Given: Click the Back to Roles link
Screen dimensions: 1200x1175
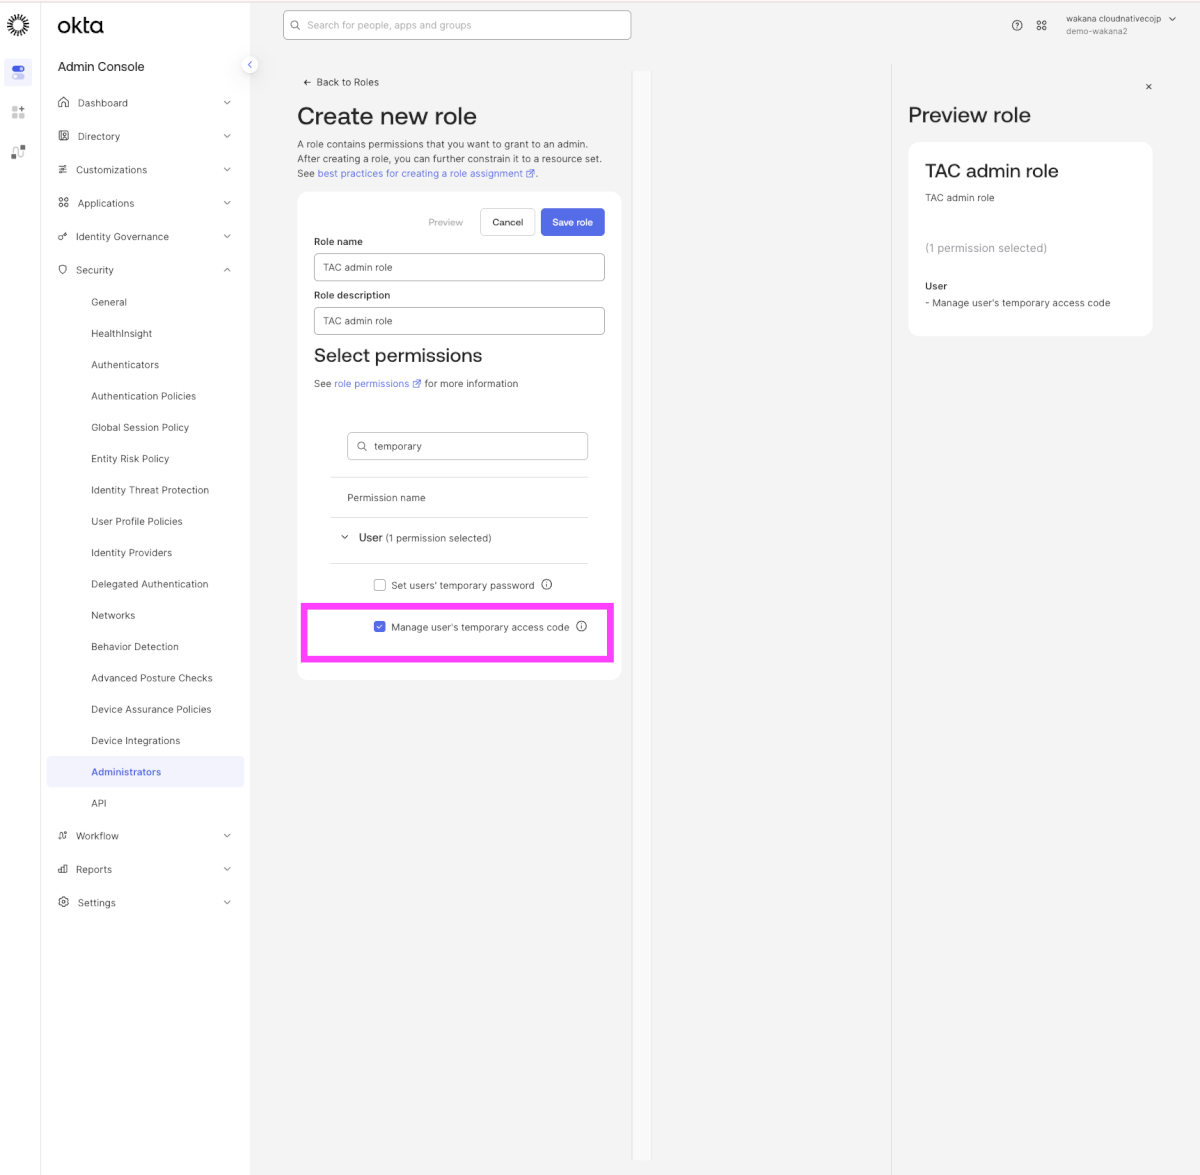Looking at the screenshot, I should [341, 82].
